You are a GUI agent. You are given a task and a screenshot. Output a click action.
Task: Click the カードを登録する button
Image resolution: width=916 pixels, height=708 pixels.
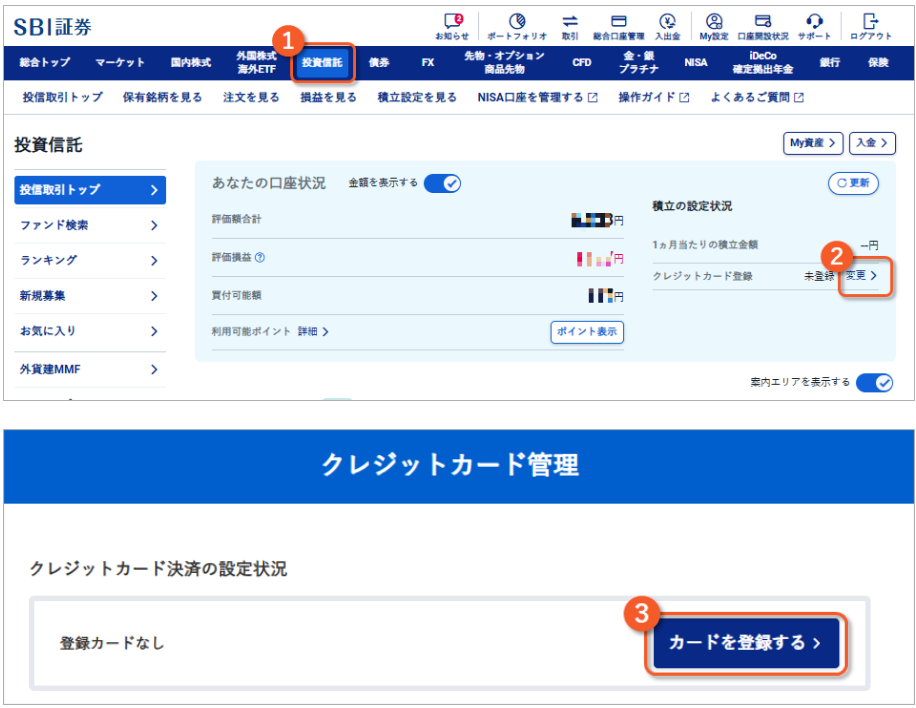(745, 642)
